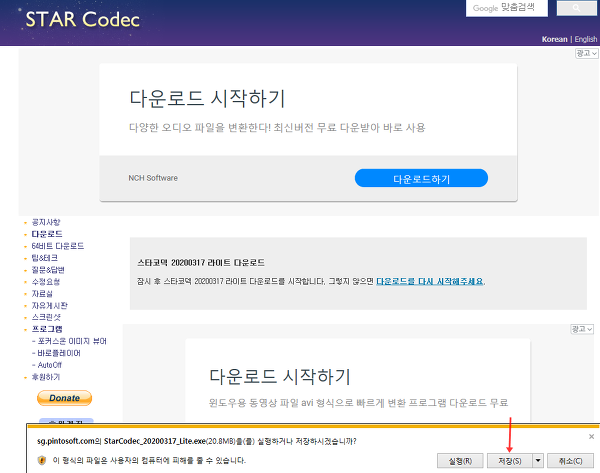Image resolution: width=600 pixels, height=473 pixels.
Task: Switch site language to Korean
Action: point(554,39)
